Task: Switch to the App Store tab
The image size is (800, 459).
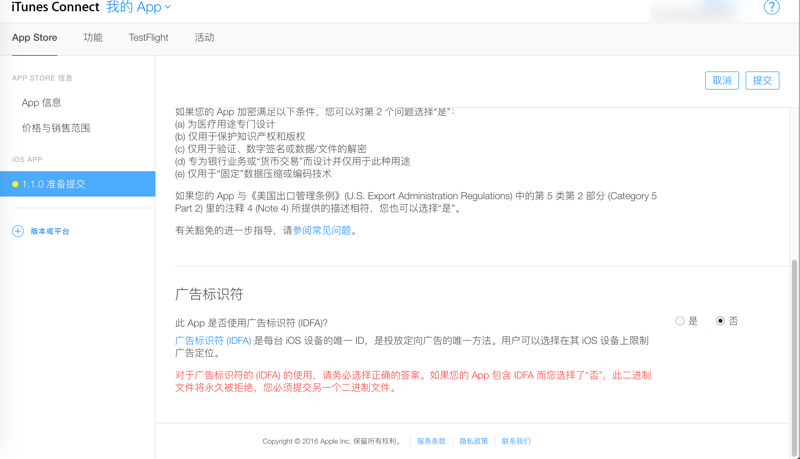Action: click(x=35, y=38)
